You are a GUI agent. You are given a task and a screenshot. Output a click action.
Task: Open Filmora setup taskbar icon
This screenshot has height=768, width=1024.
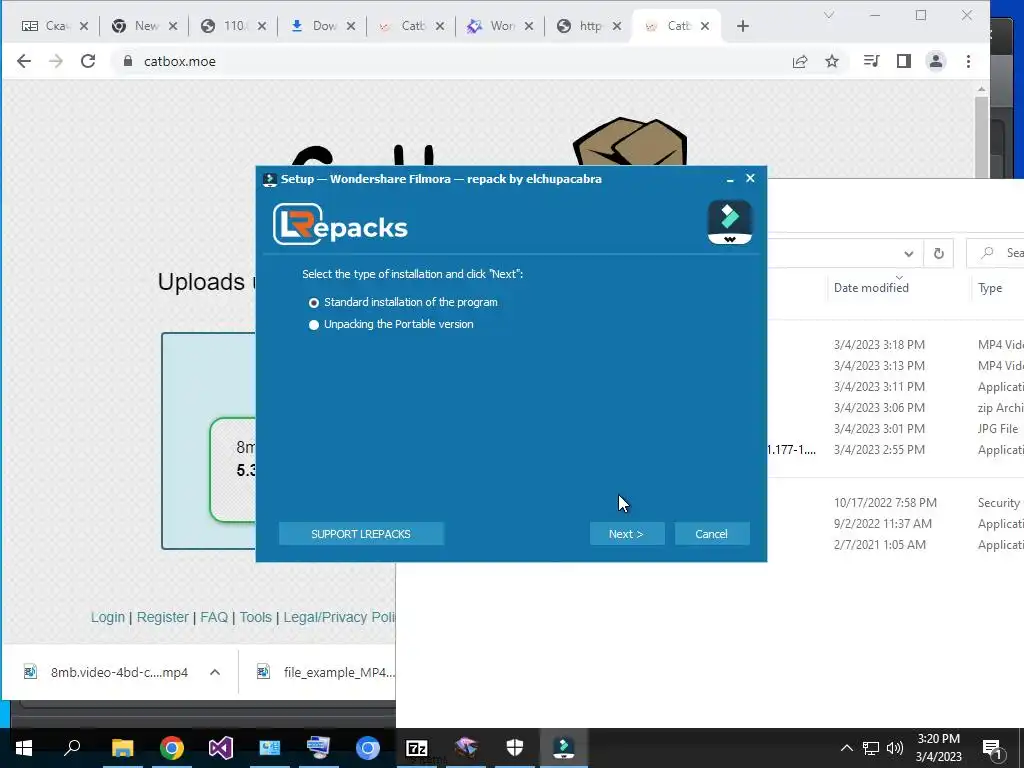pos(564,748)
